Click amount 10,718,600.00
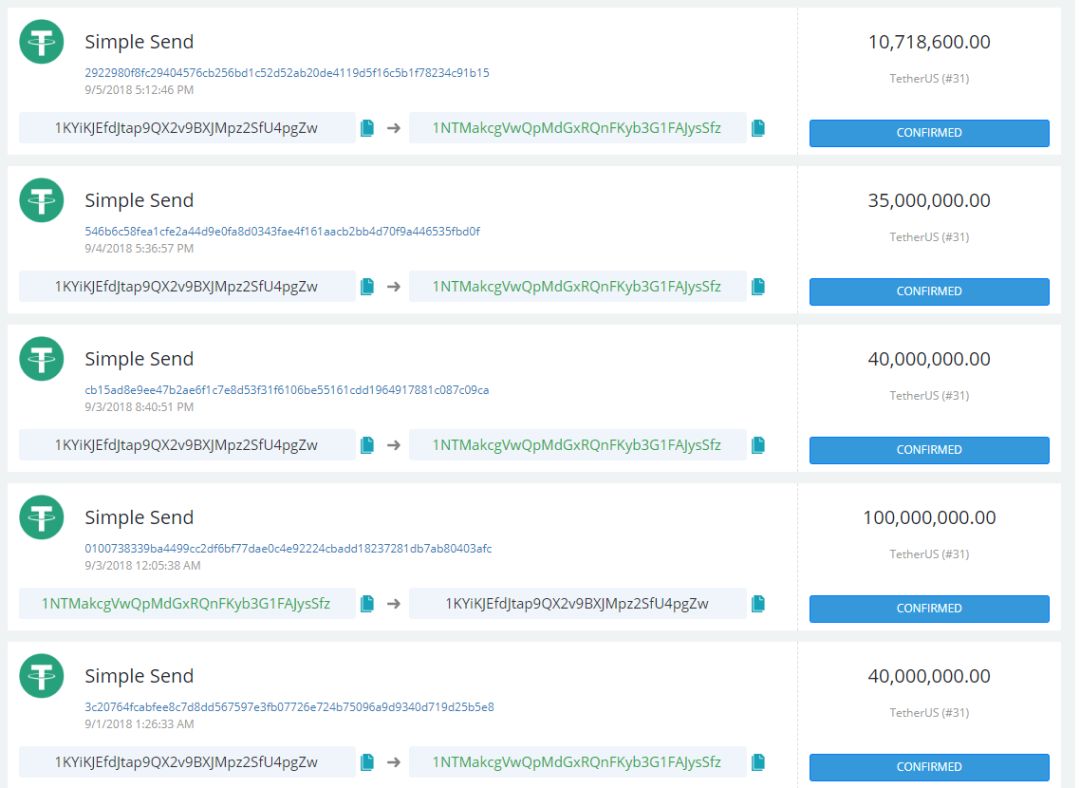The height and width of the screenshot is (788, 1080). point(929,42)
